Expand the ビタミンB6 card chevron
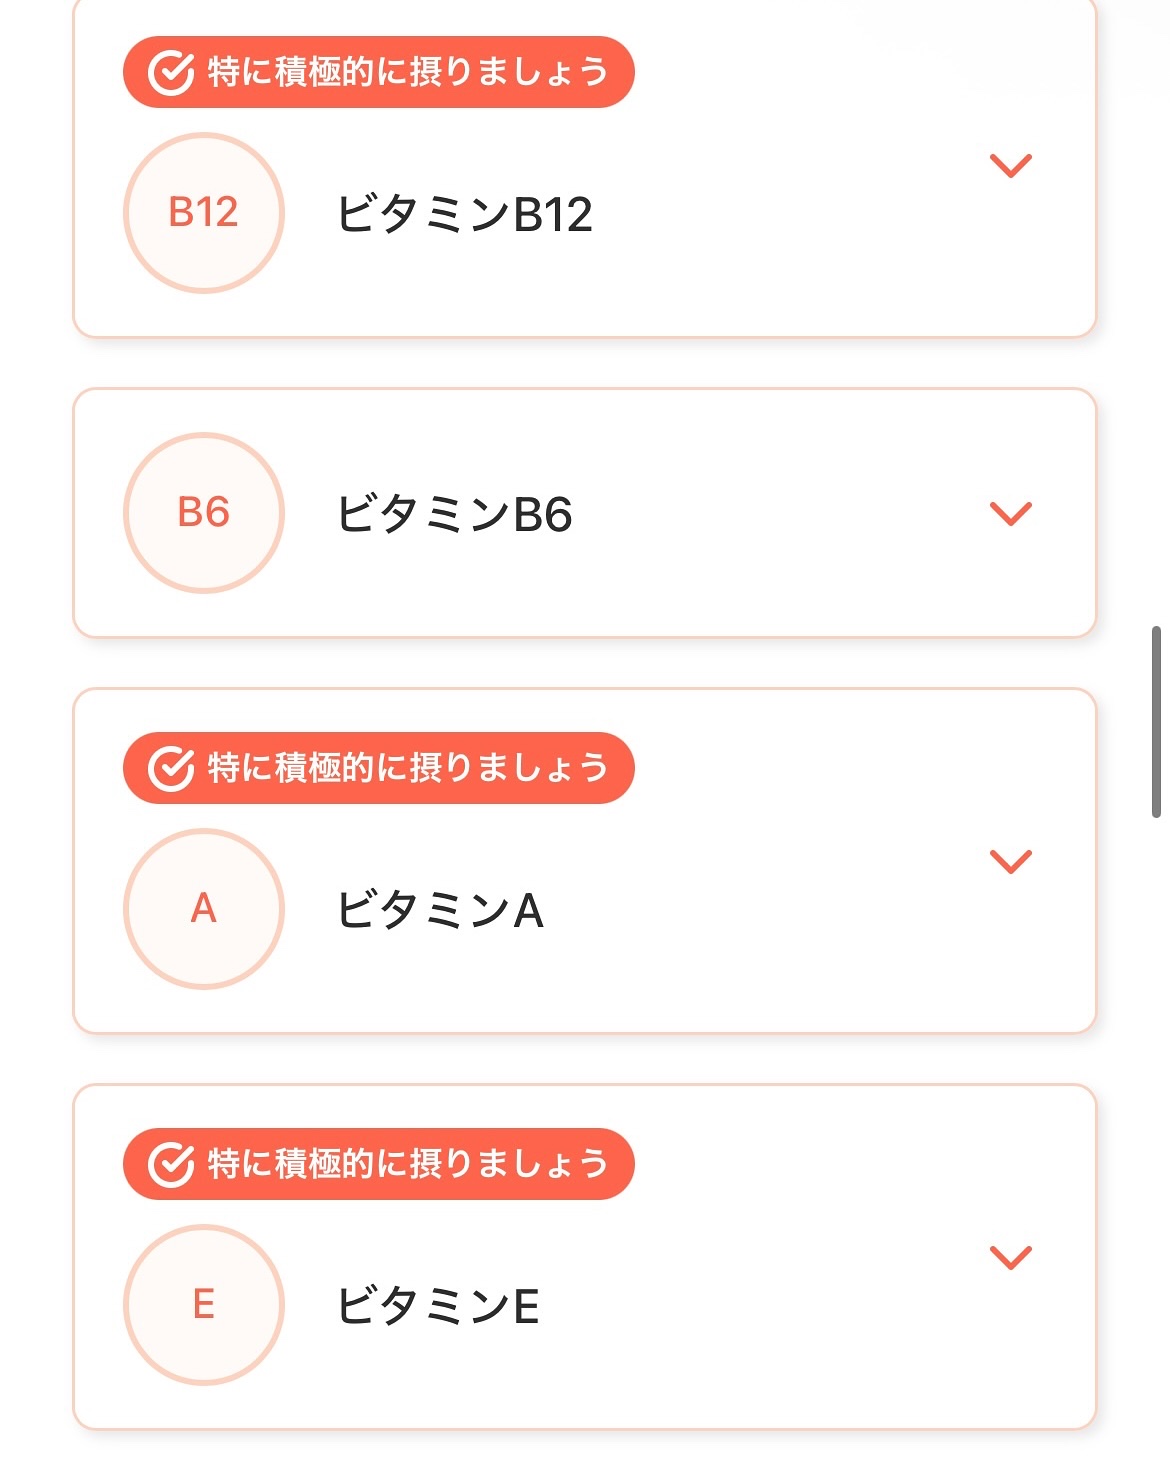The width and height of the screenshot is (1170, 1462). click(1010, 513)
